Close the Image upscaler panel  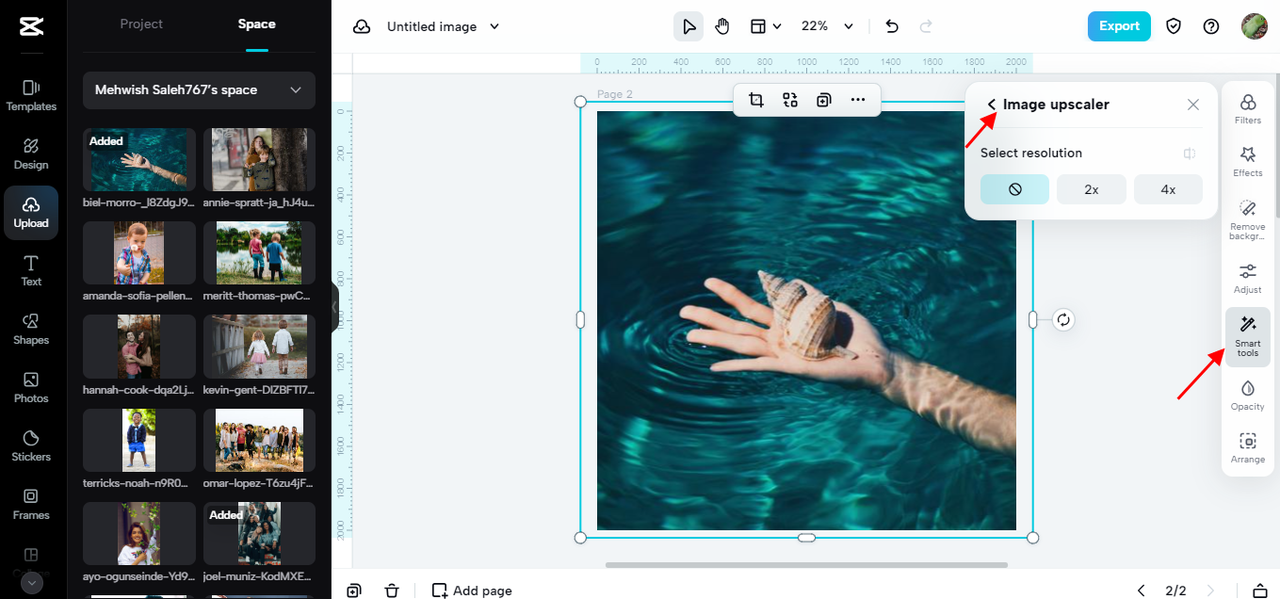(x=1193, y=105)
